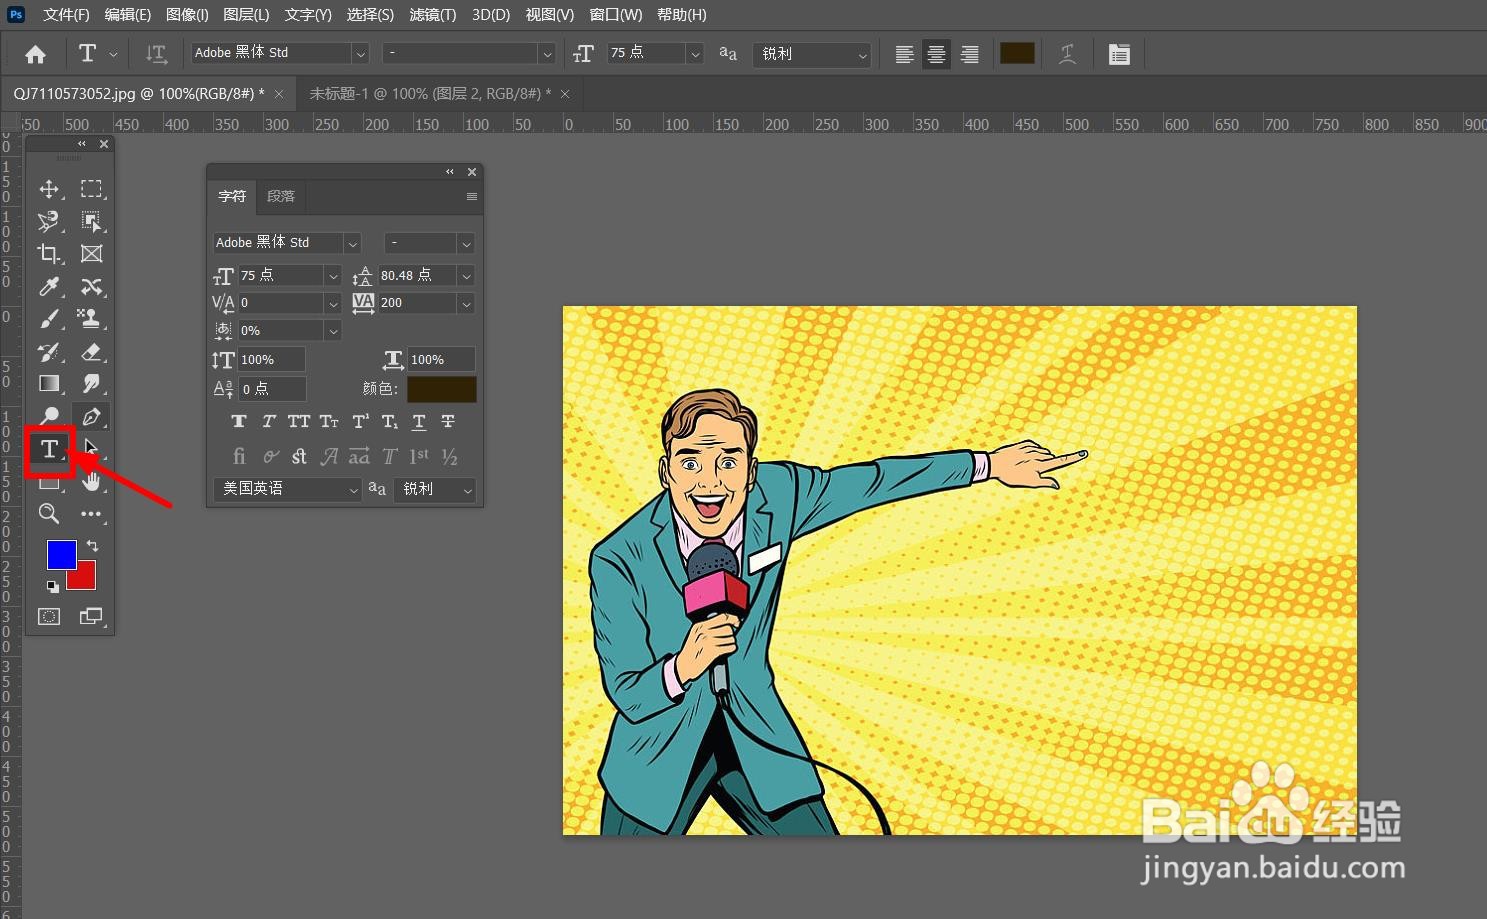Align text left in options bar
This screenshot has height=919, width=1487.
click(x=904, y=54)
